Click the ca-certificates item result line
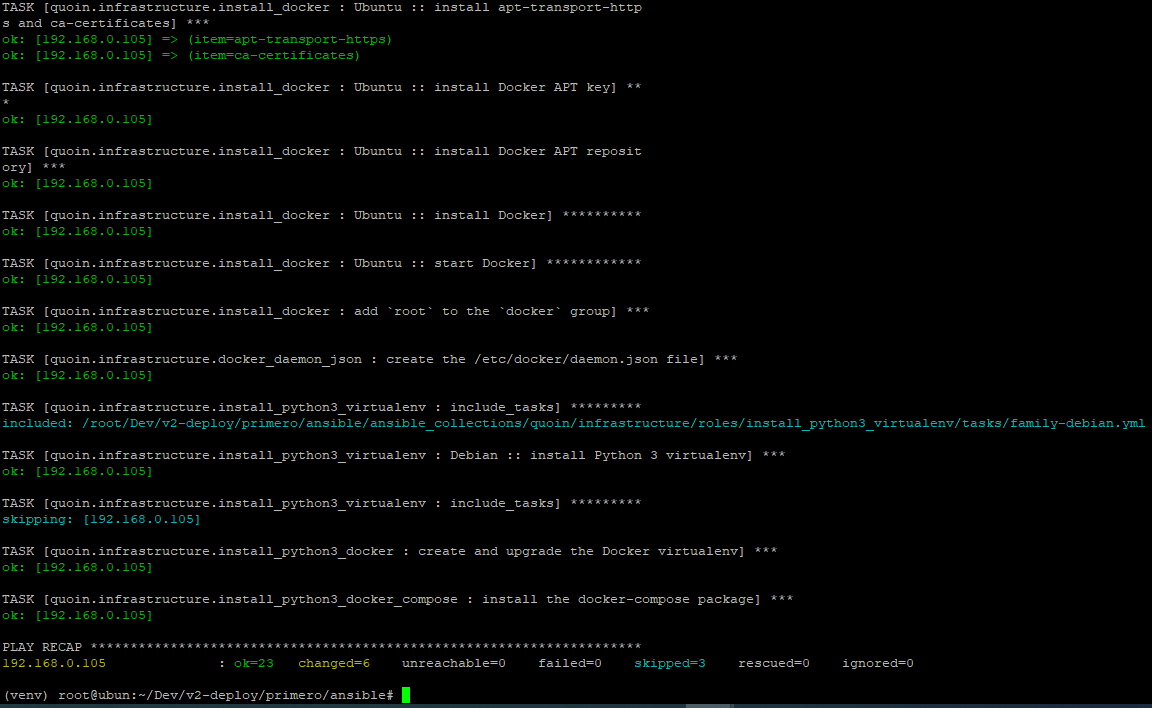 point(181,56)
